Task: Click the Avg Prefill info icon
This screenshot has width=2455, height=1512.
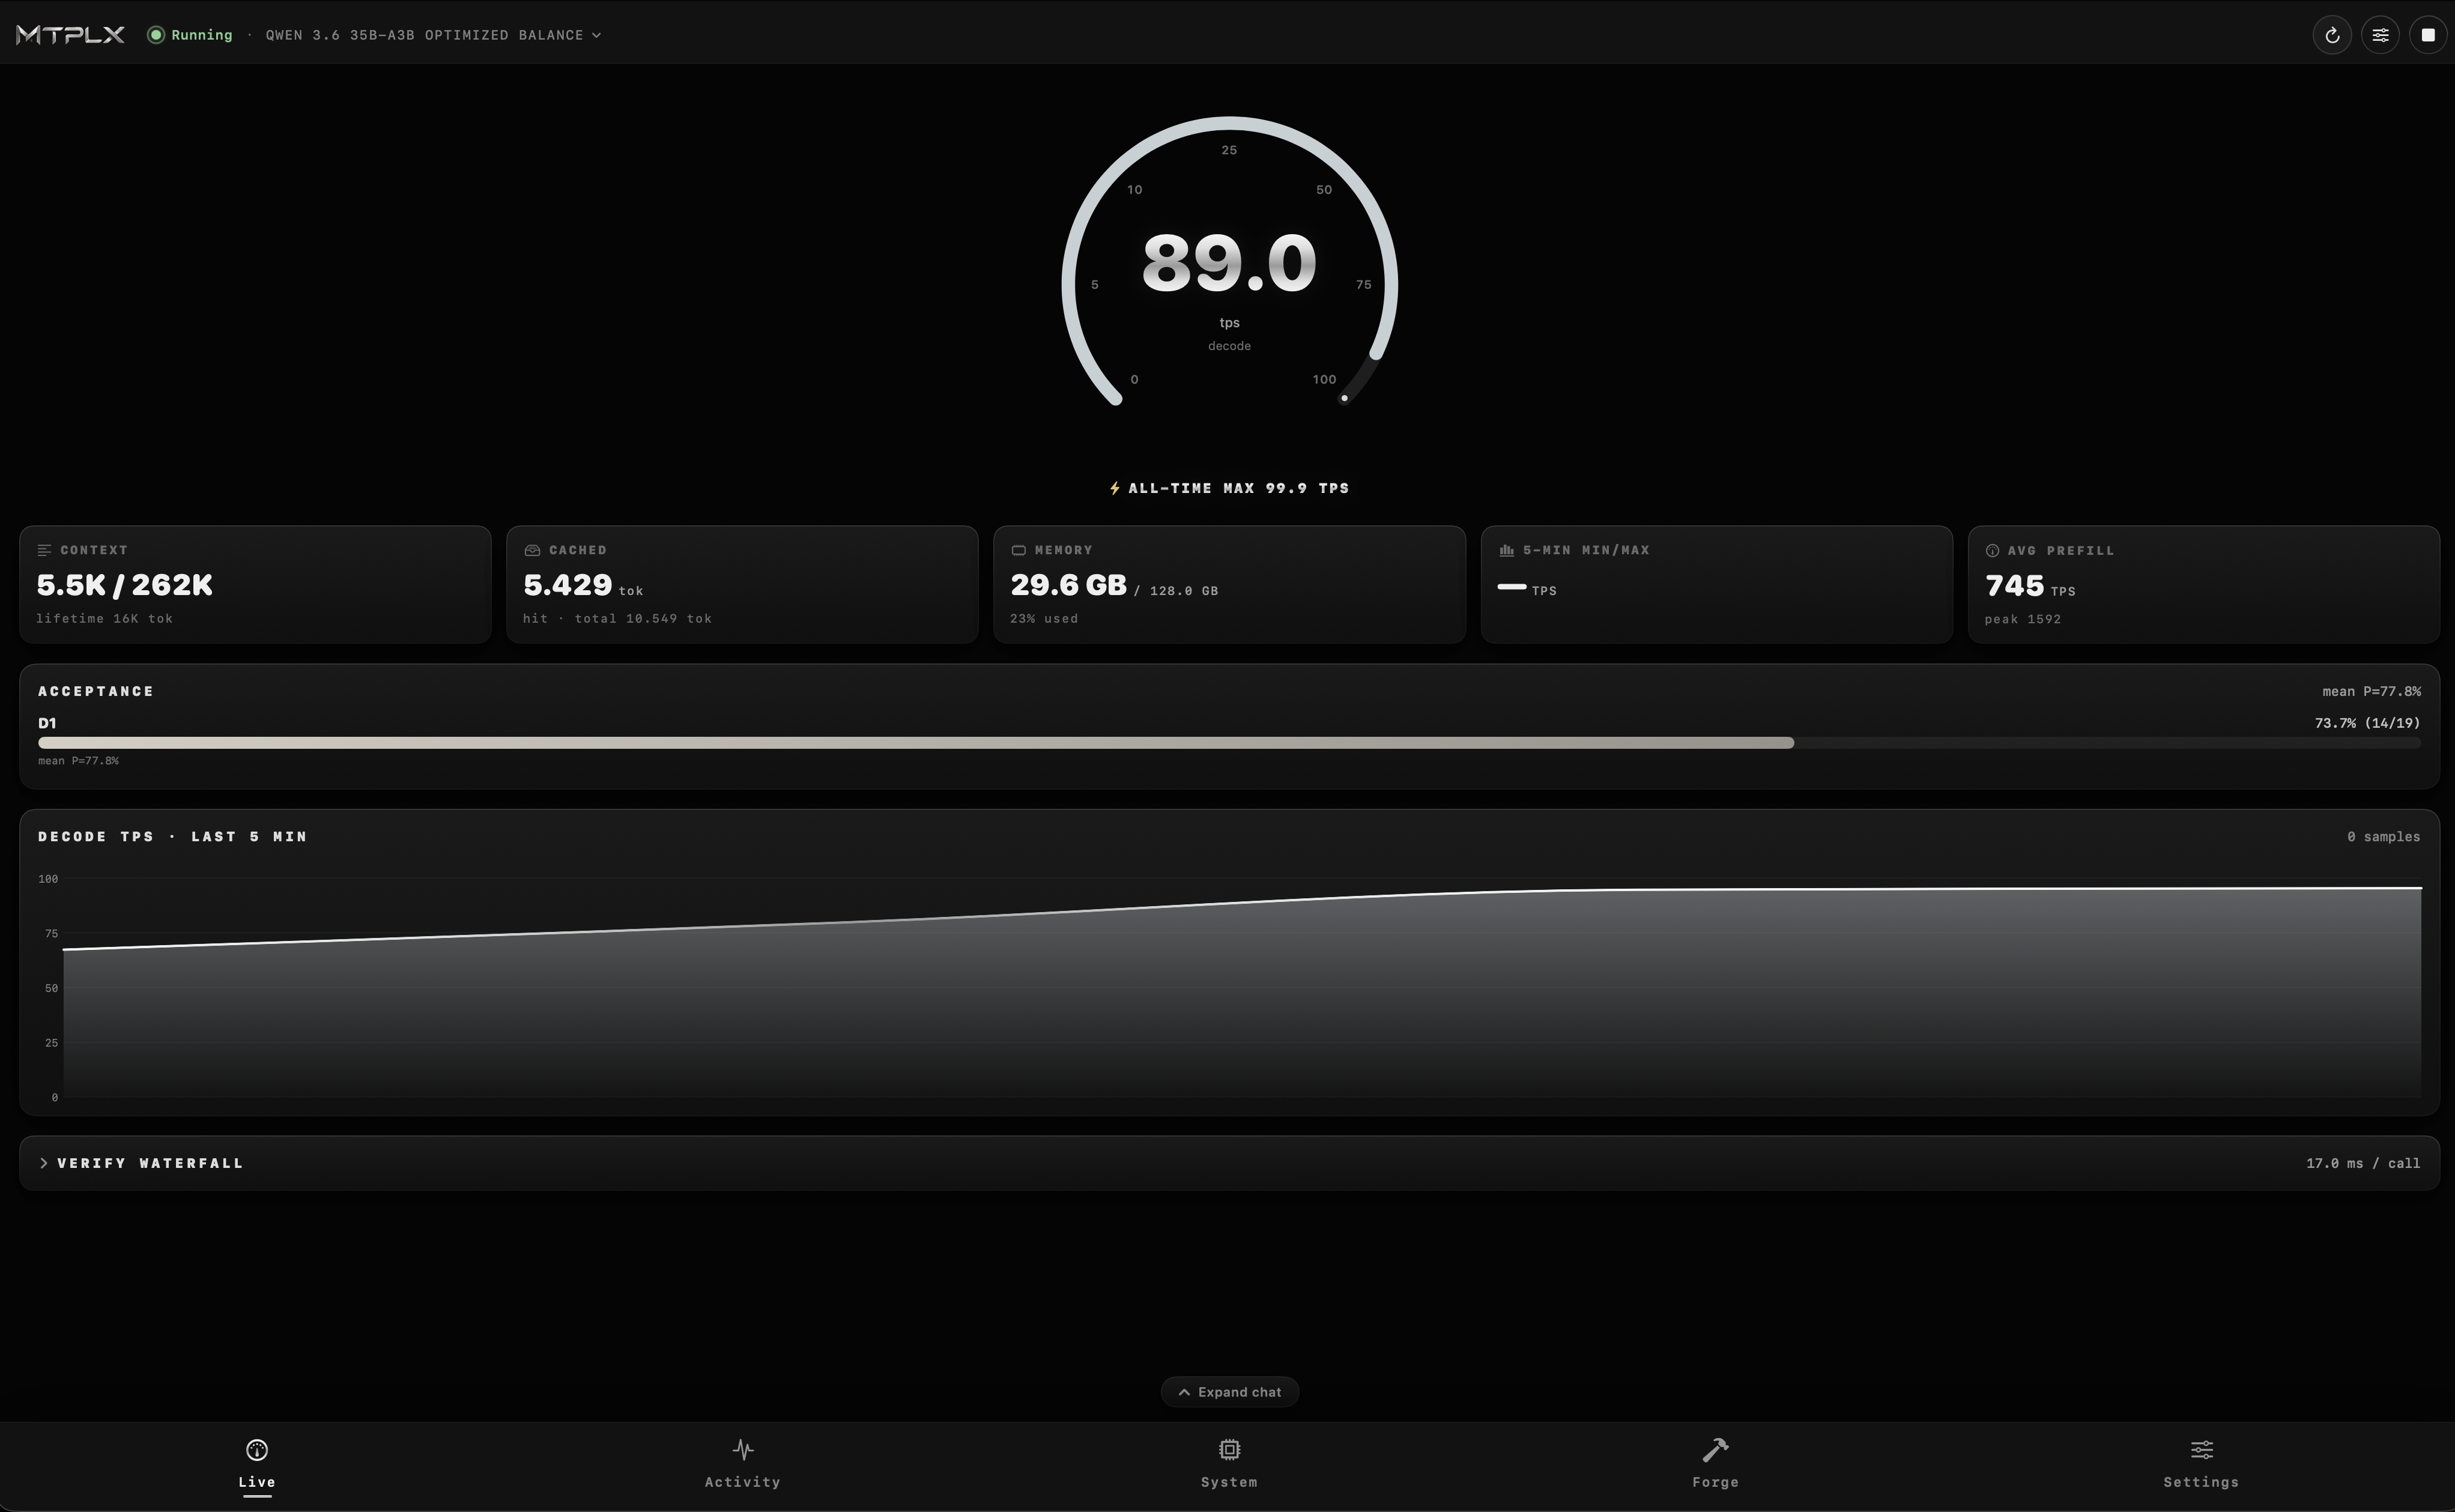Action: tap(1992, 551)
